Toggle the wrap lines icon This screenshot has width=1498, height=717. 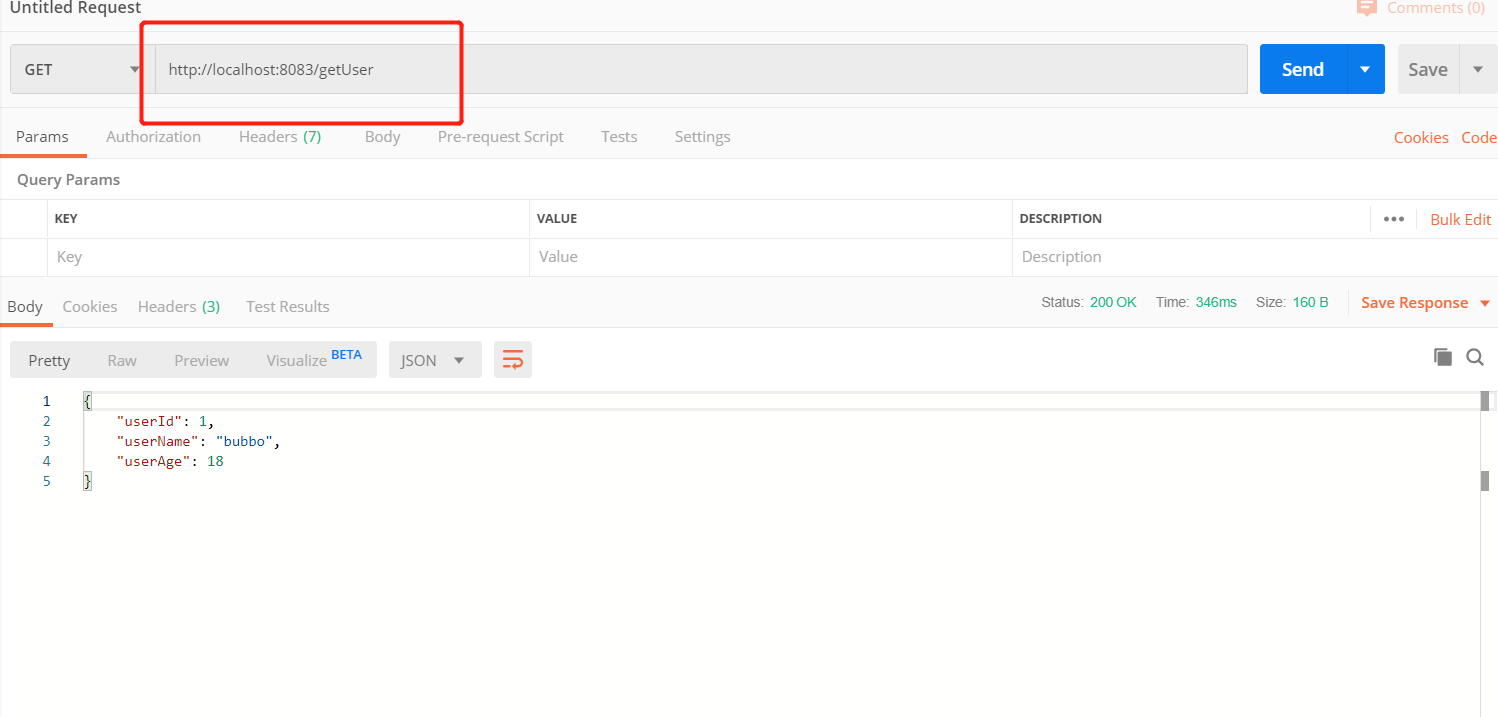513,360
